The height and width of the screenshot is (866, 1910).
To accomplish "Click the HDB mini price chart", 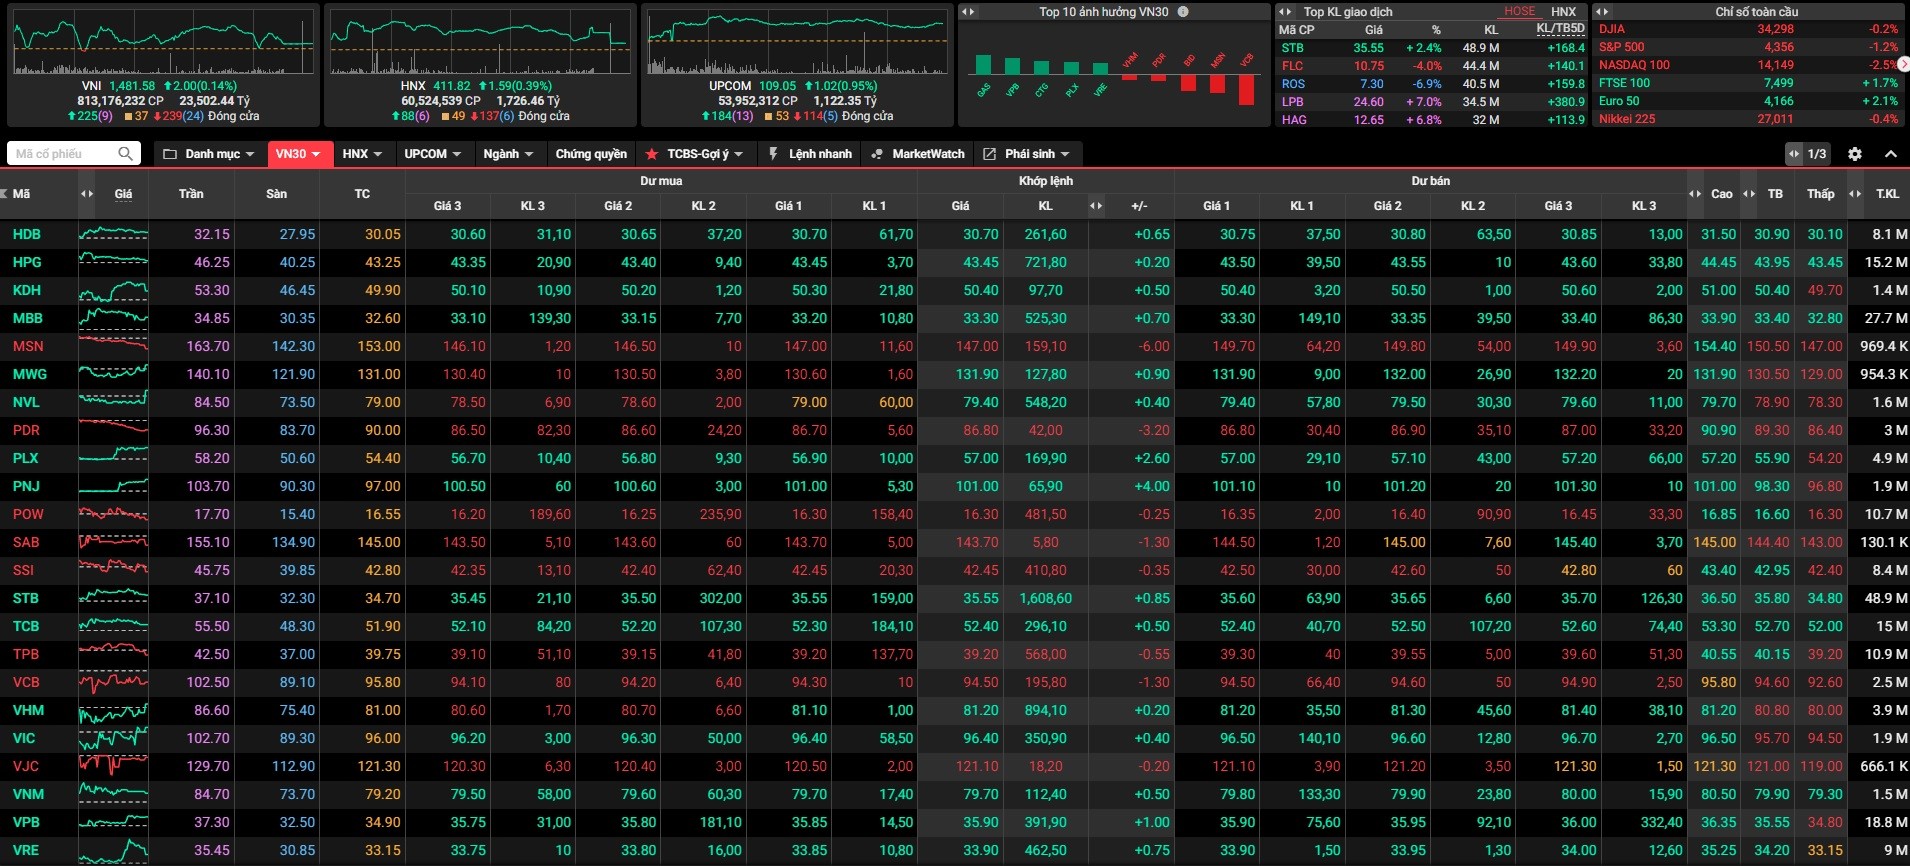I will 113,234.
